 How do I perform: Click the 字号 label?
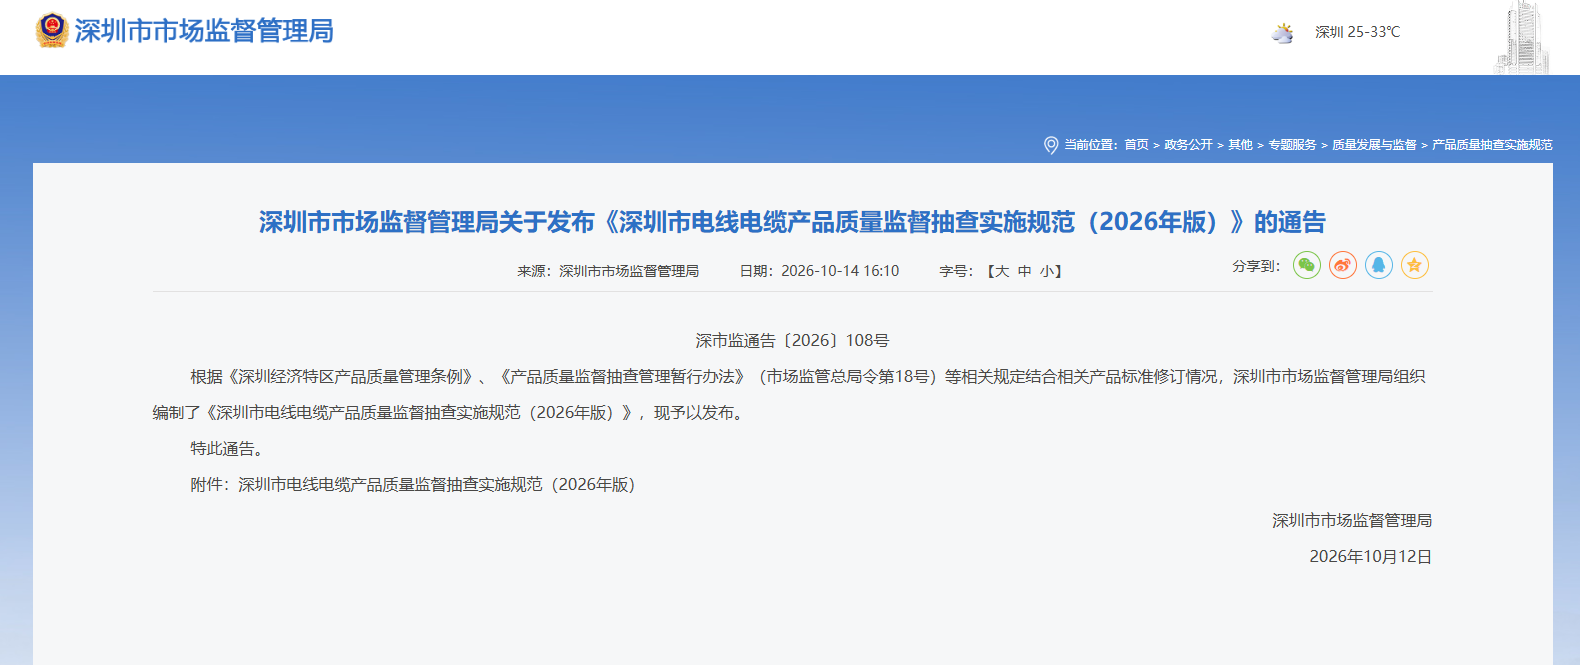pyautogui.click(x=956, y=271)
